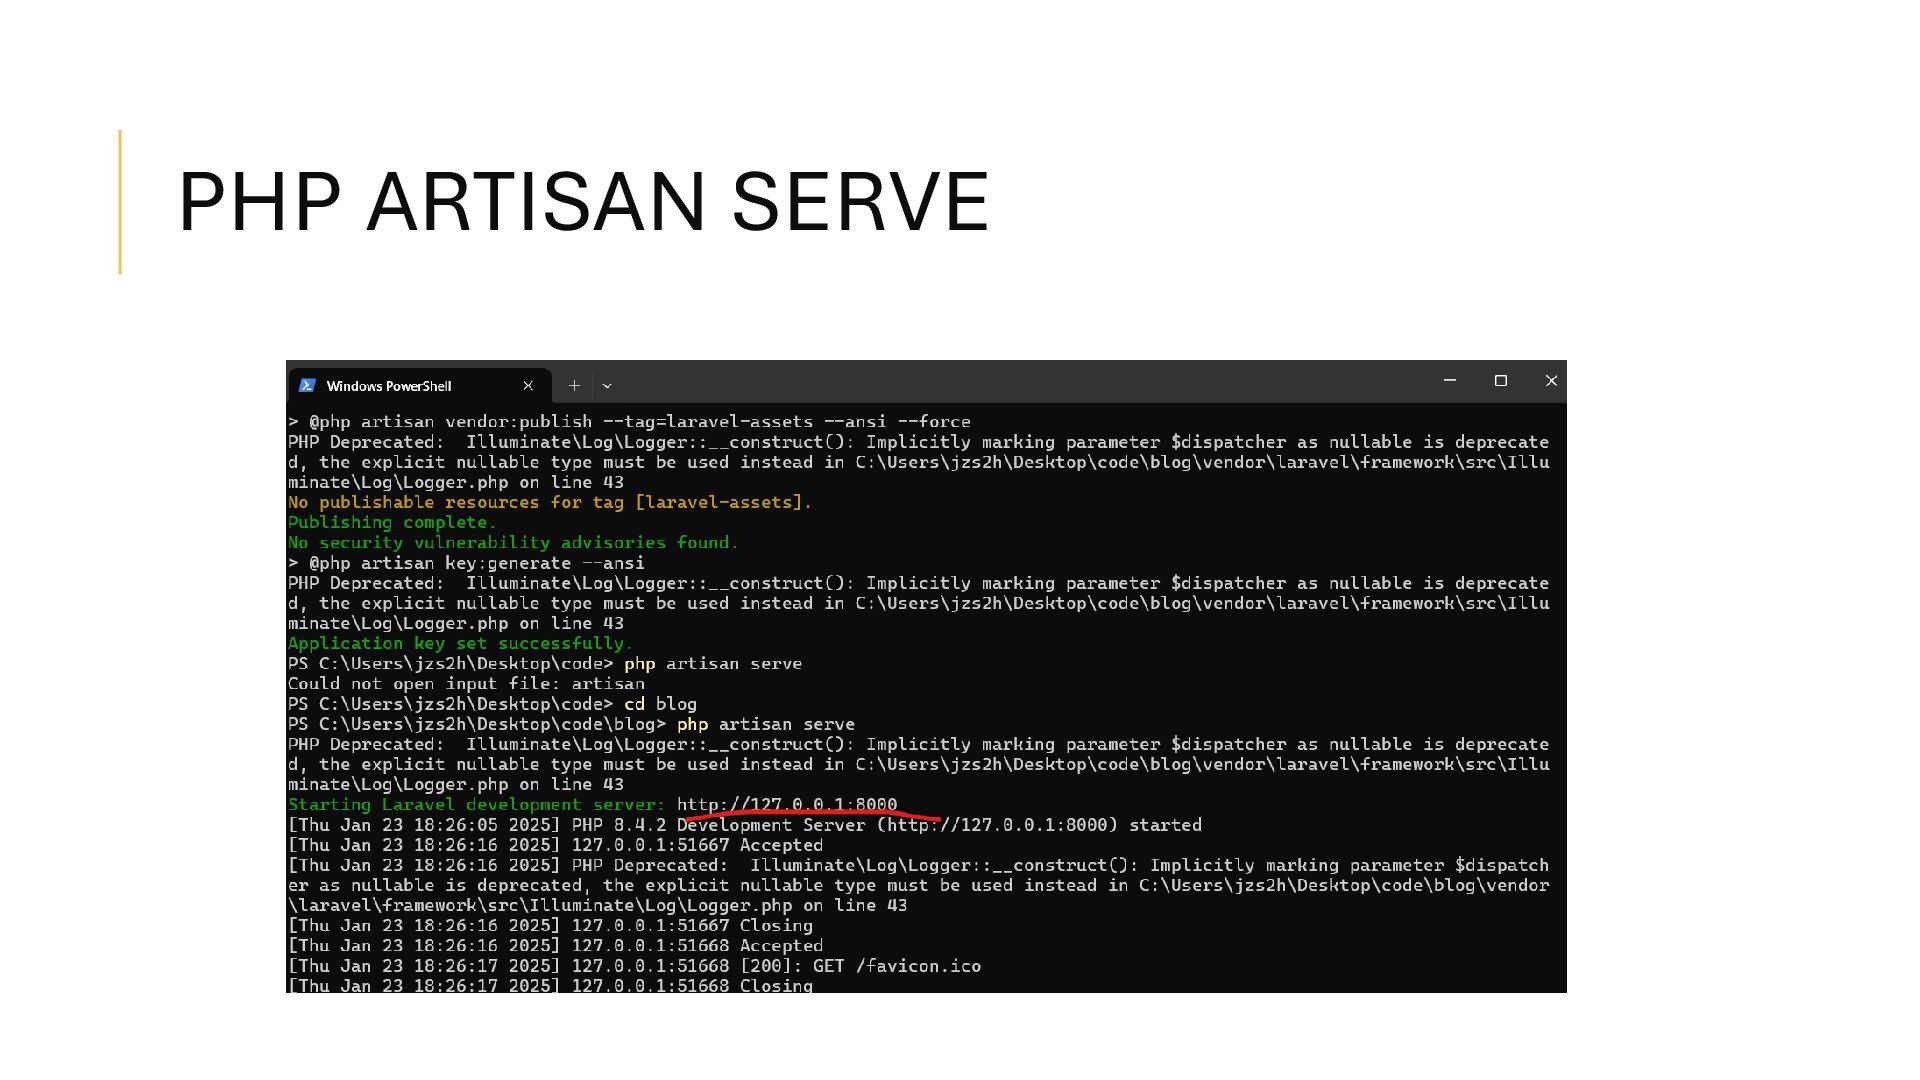Click '127.0.0.1:51667 Closing' log line
The height and width of the screenshot is (1080, 1920).
[x=550, y=926]
